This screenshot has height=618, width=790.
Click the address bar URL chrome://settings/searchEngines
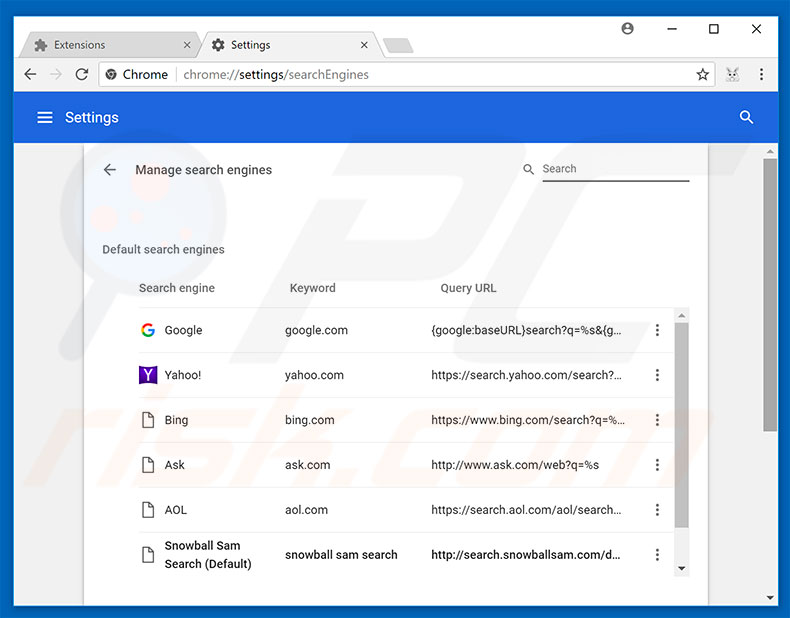[x=276, y=75]
